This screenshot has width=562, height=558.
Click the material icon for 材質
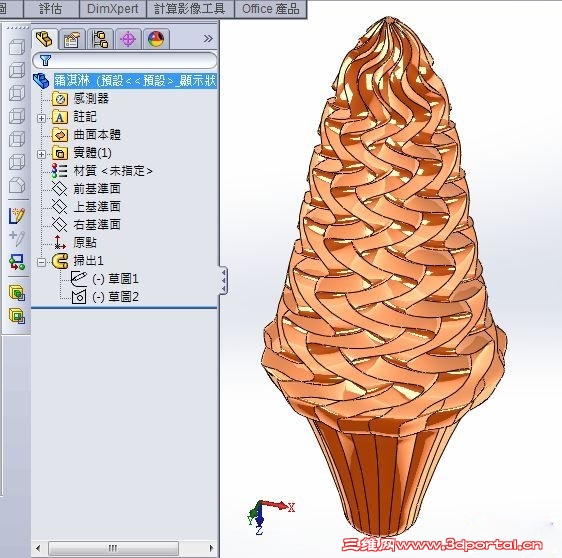(59, 171)
